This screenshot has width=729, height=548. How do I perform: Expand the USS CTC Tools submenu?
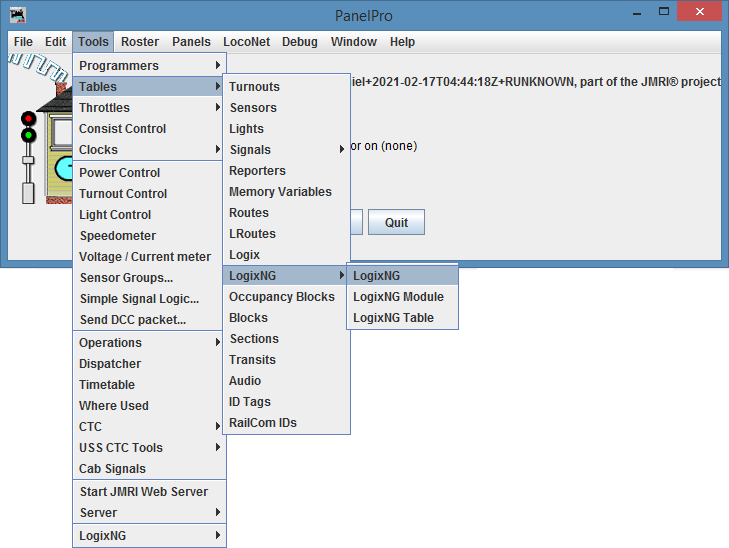tap(149, 448)
